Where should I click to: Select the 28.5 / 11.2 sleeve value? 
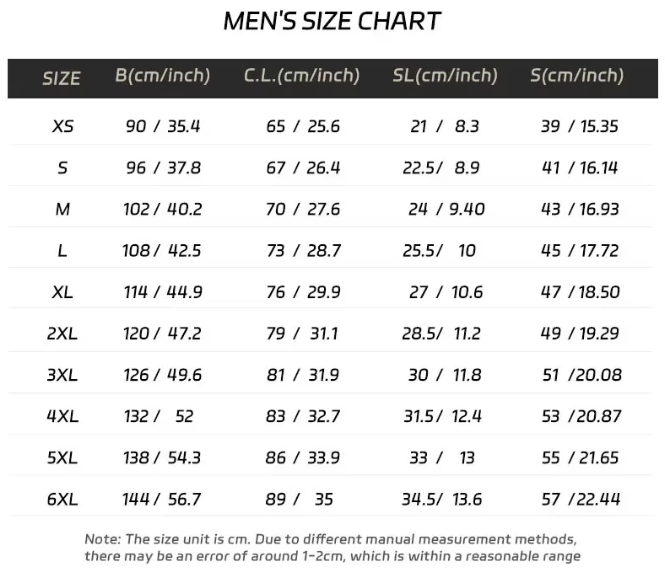(x=441, y=334)
